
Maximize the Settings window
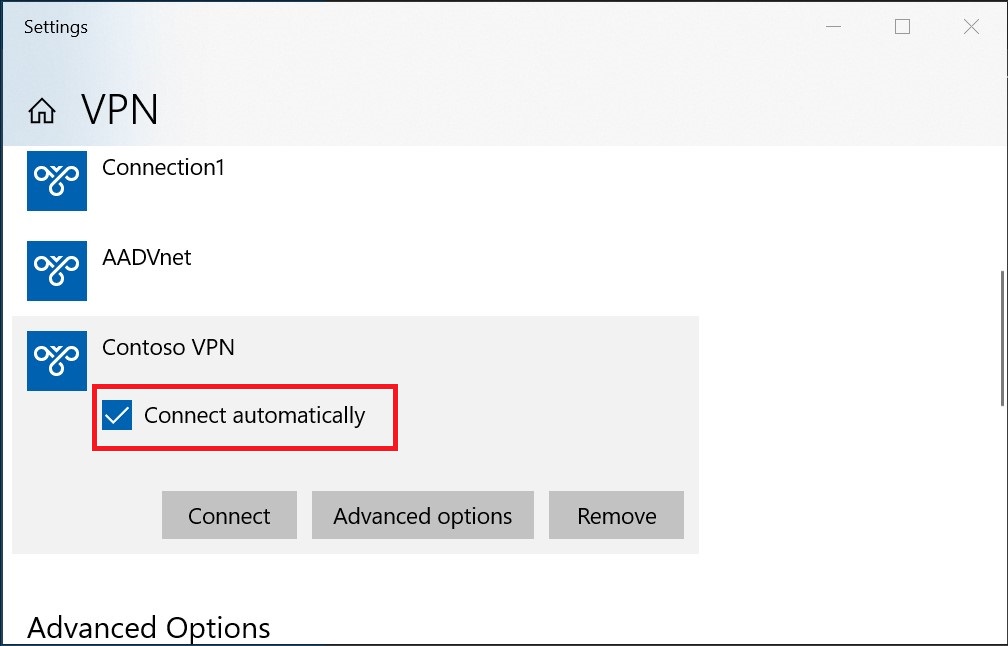pos(902,27)
